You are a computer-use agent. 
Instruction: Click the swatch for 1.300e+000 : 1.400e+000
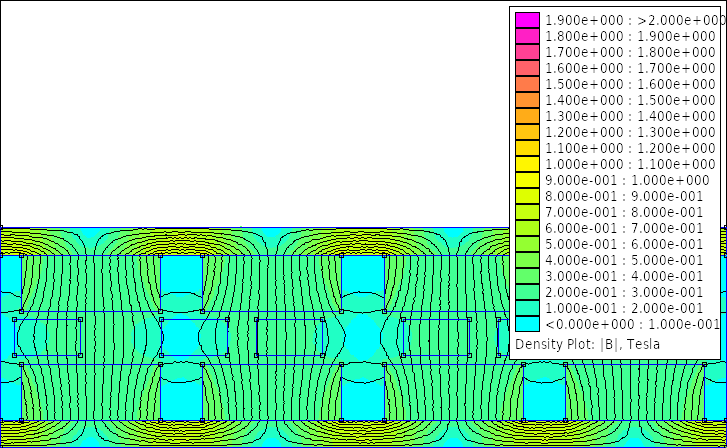click(527, 116)
